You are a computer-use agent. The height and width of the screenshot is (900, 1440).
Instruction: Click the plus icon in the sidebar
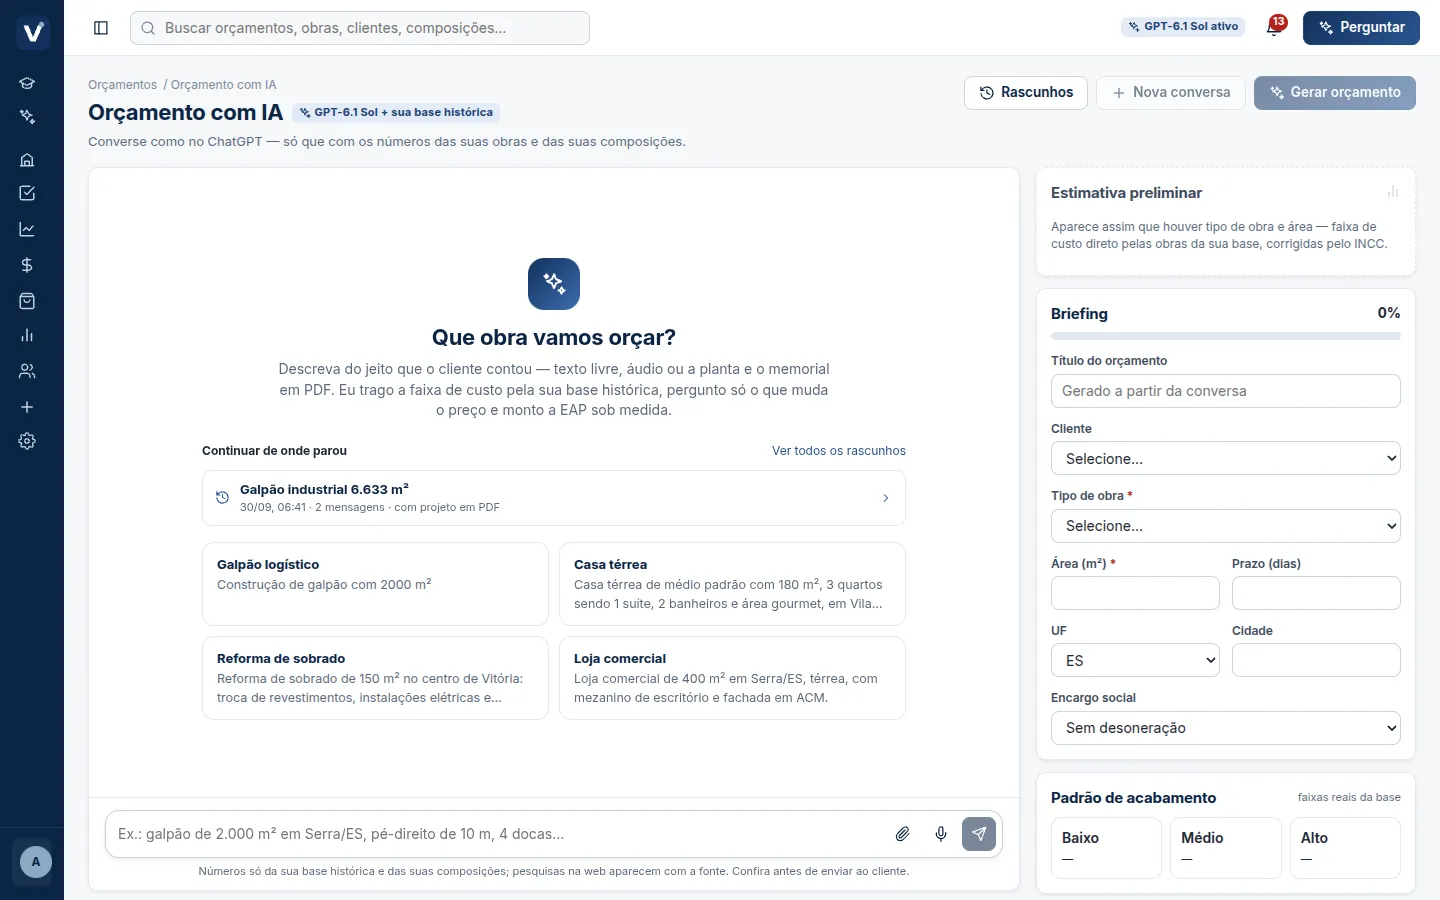coord(27,407)
